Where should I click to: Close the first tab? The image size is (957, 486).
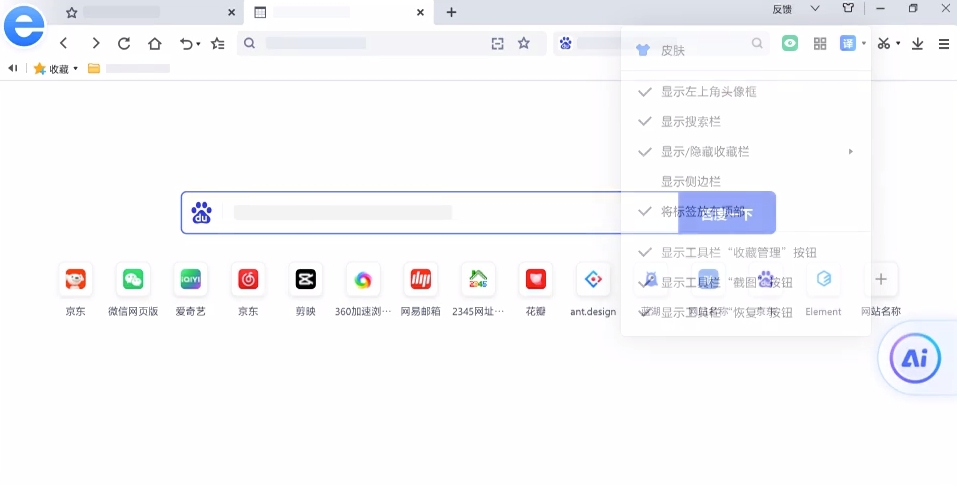click(x=231, y=12)
